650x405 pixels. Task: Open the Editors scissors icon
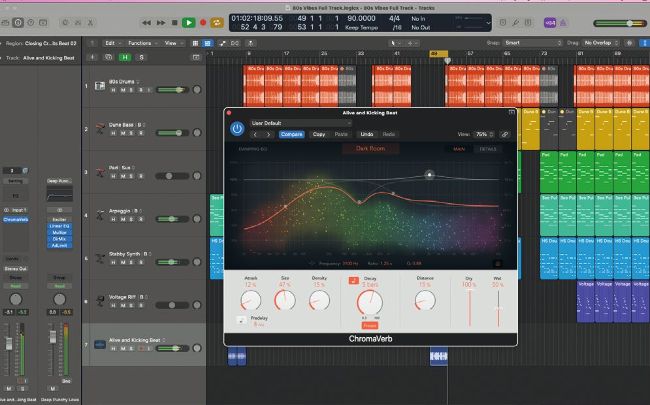pyautogui.click(x=90, y=23)
